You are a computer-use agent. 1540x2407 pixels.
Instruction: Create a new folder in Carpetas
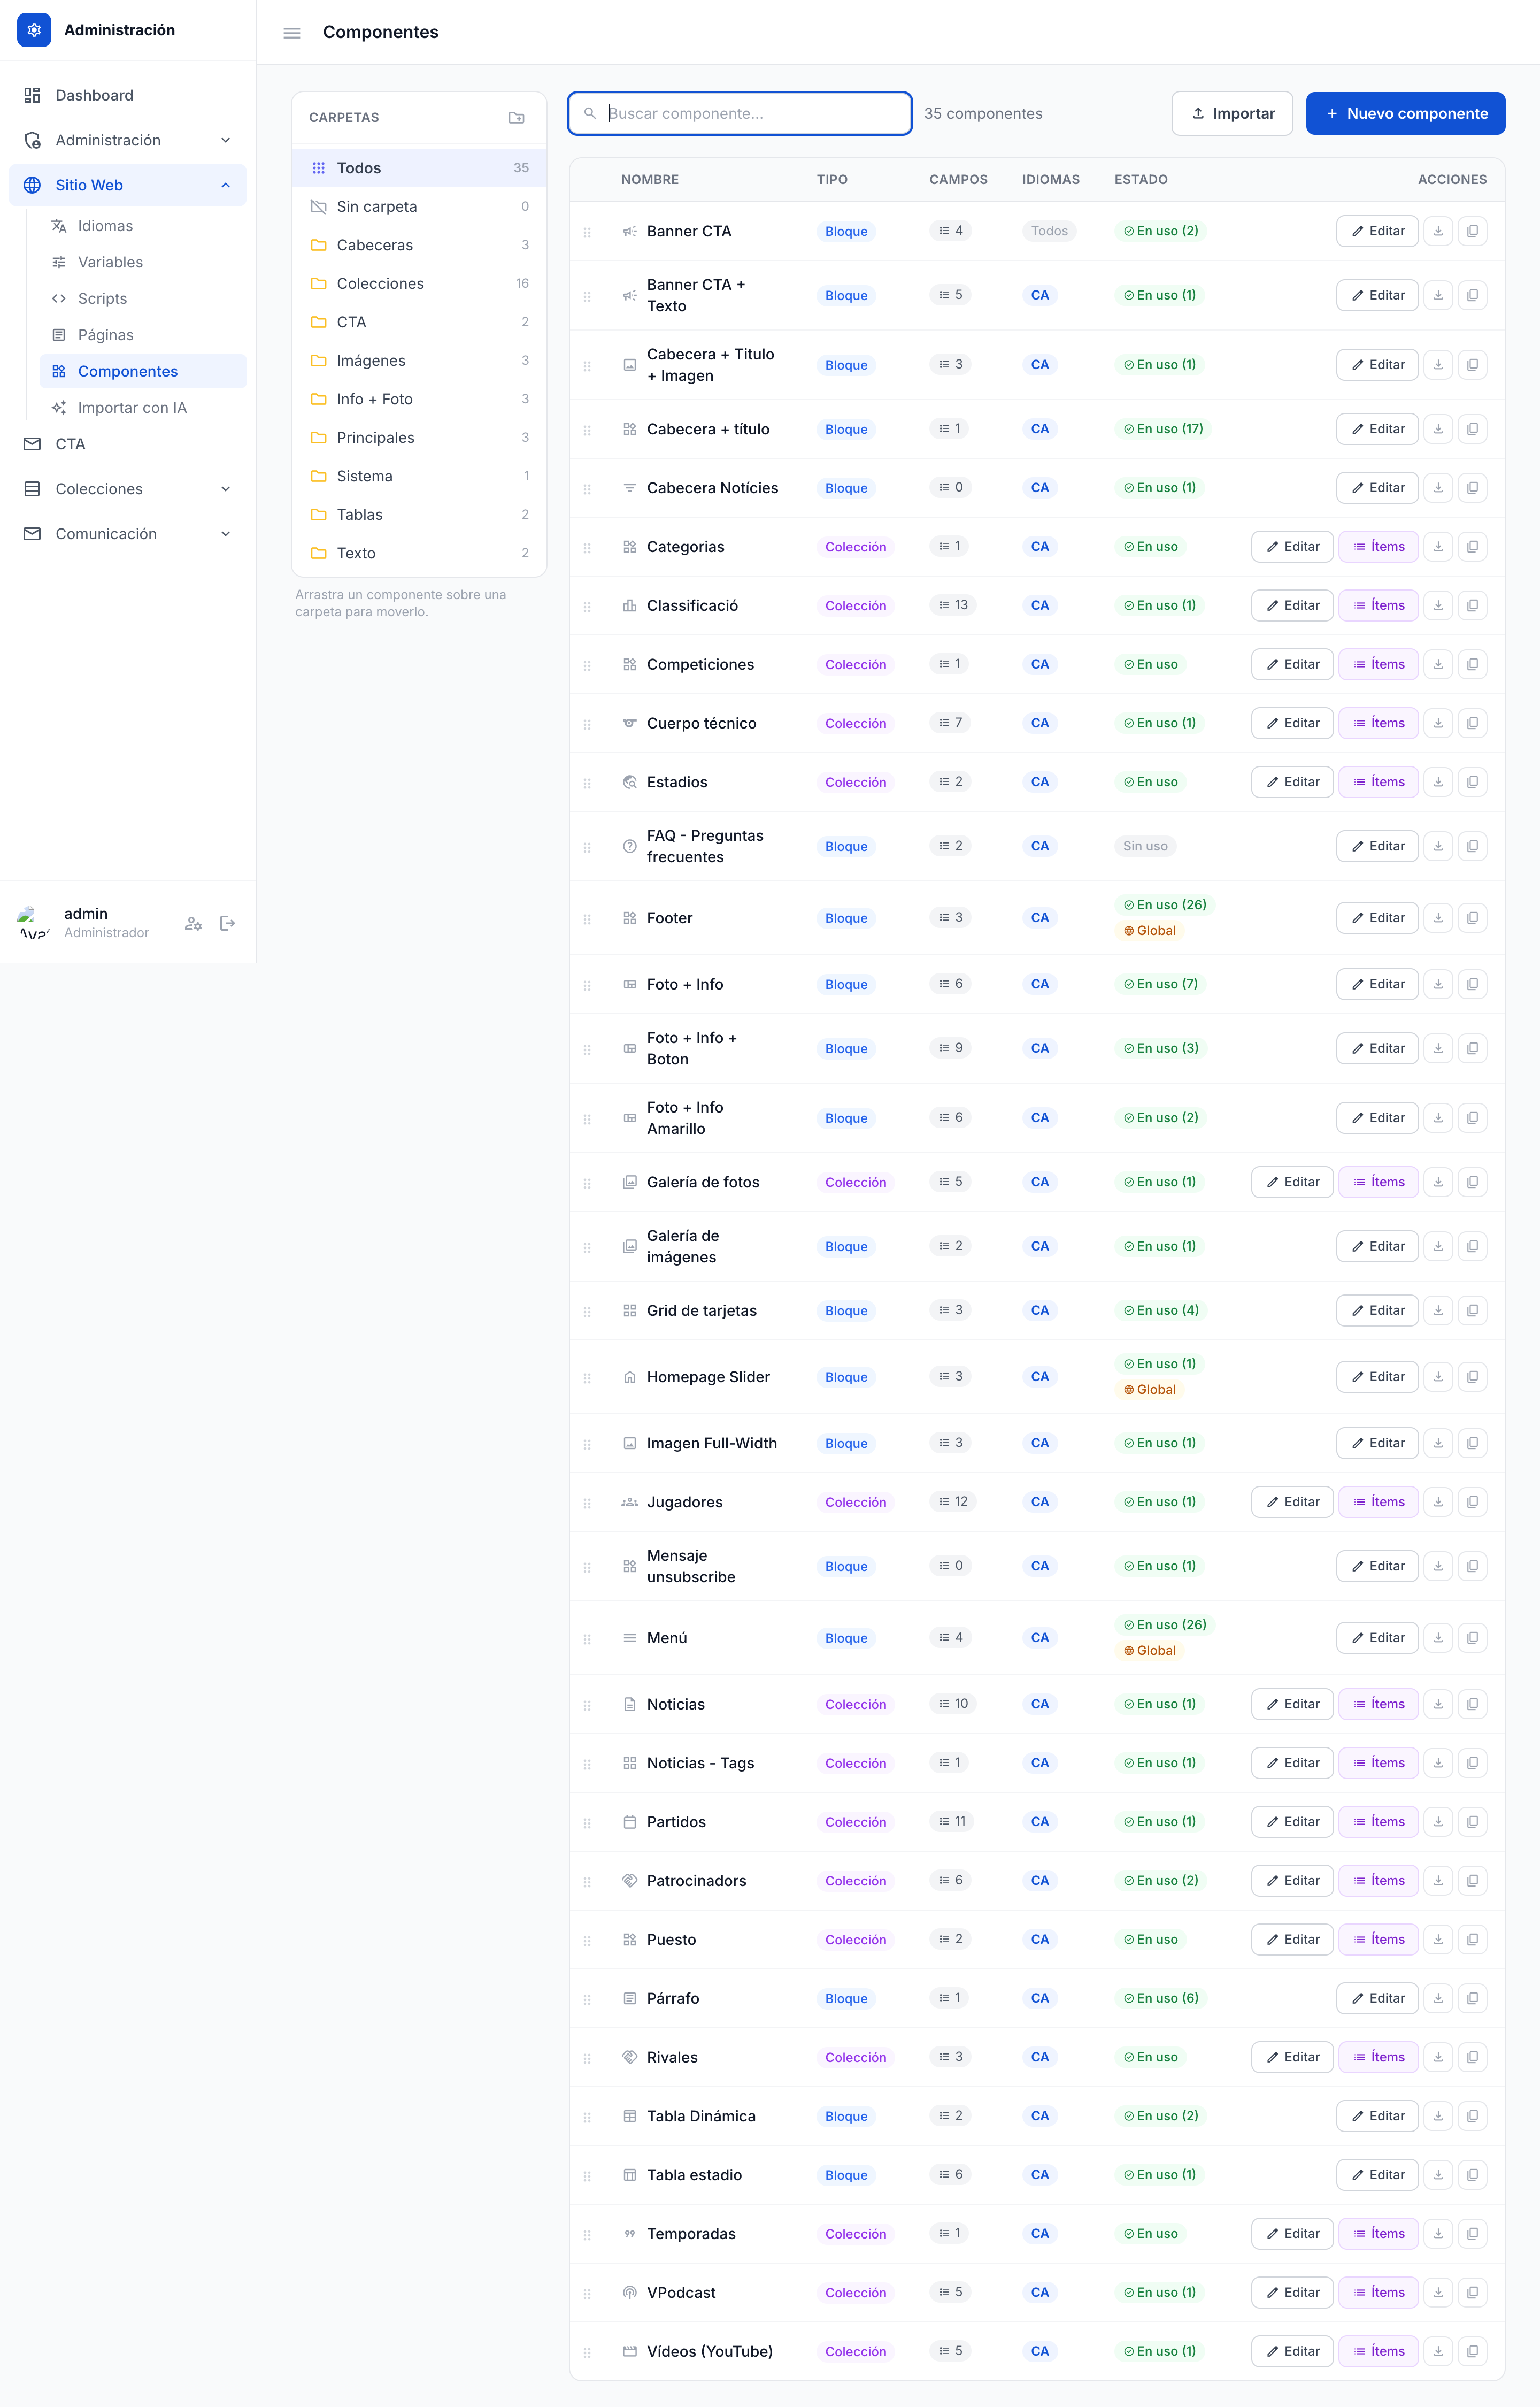(516, 118)
